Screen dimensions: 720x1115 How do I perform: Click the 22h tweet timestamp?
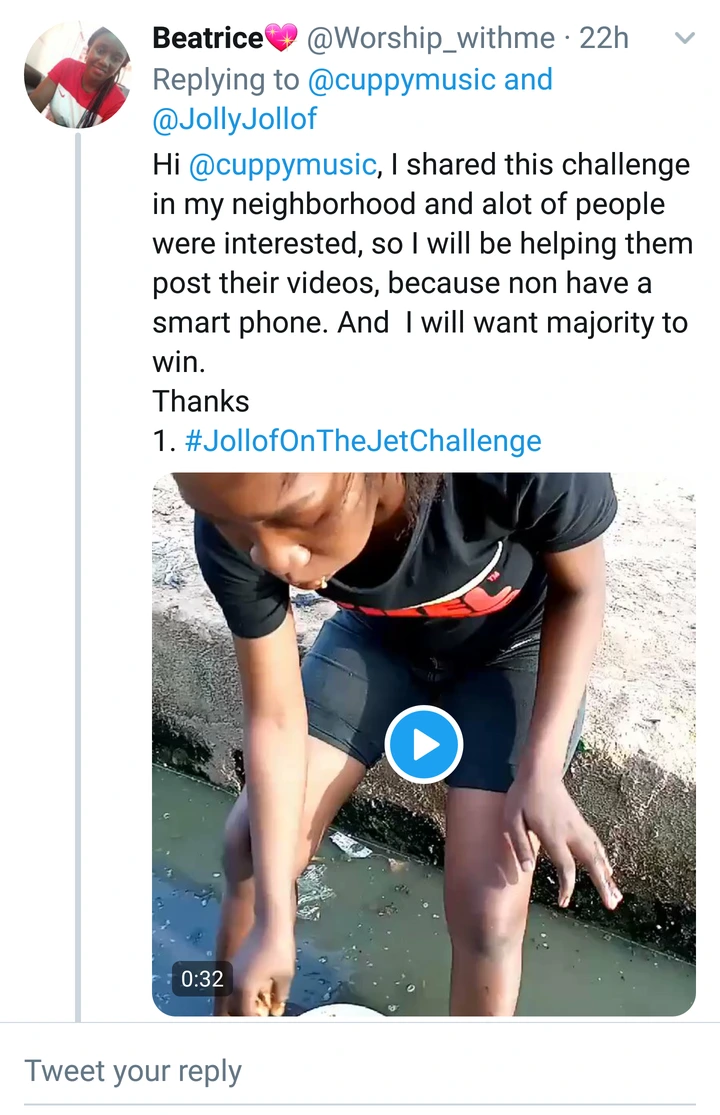coord(604,40)
